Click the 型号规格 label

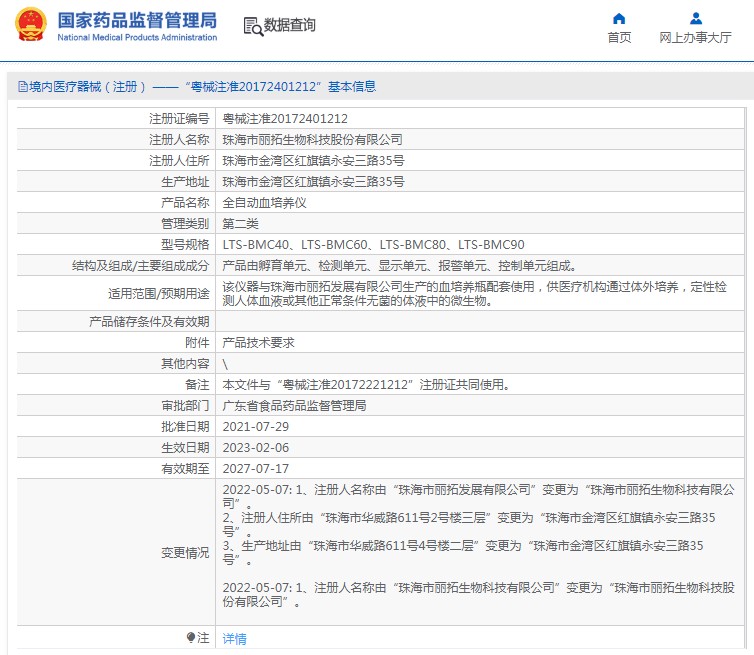(x=185, y=245)
